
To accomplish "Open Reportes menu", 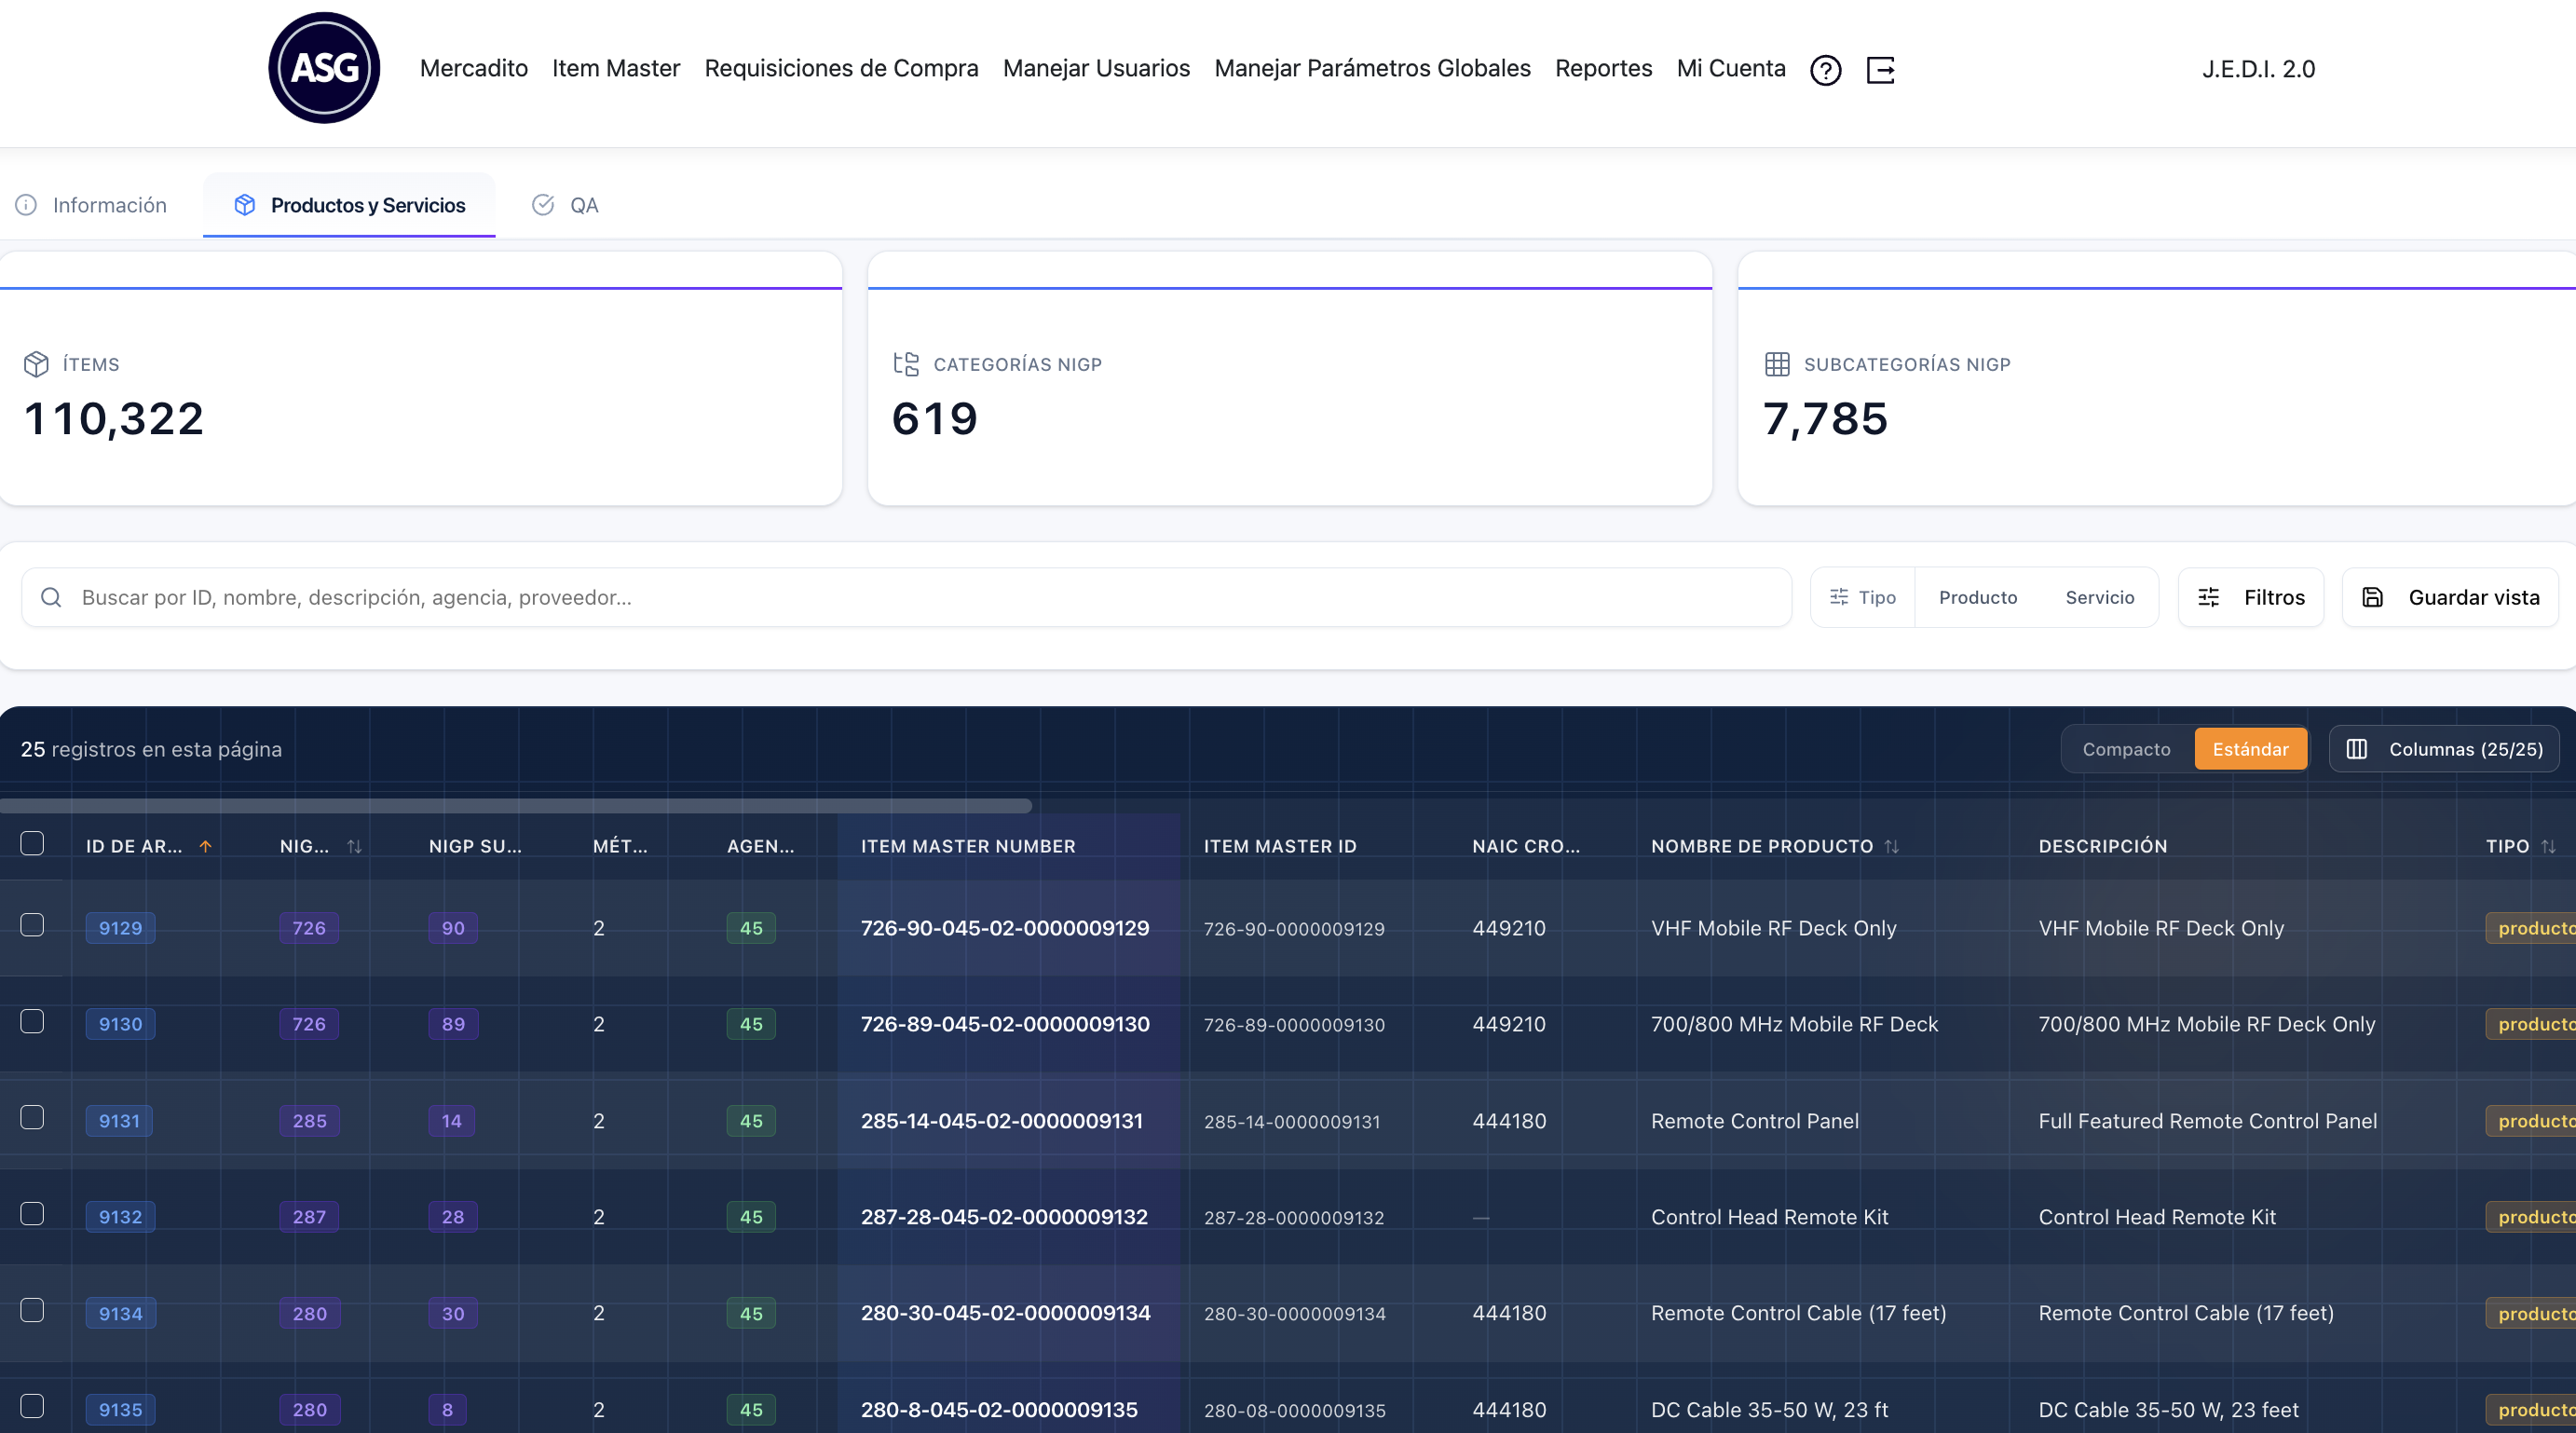I will (1603, 68).
